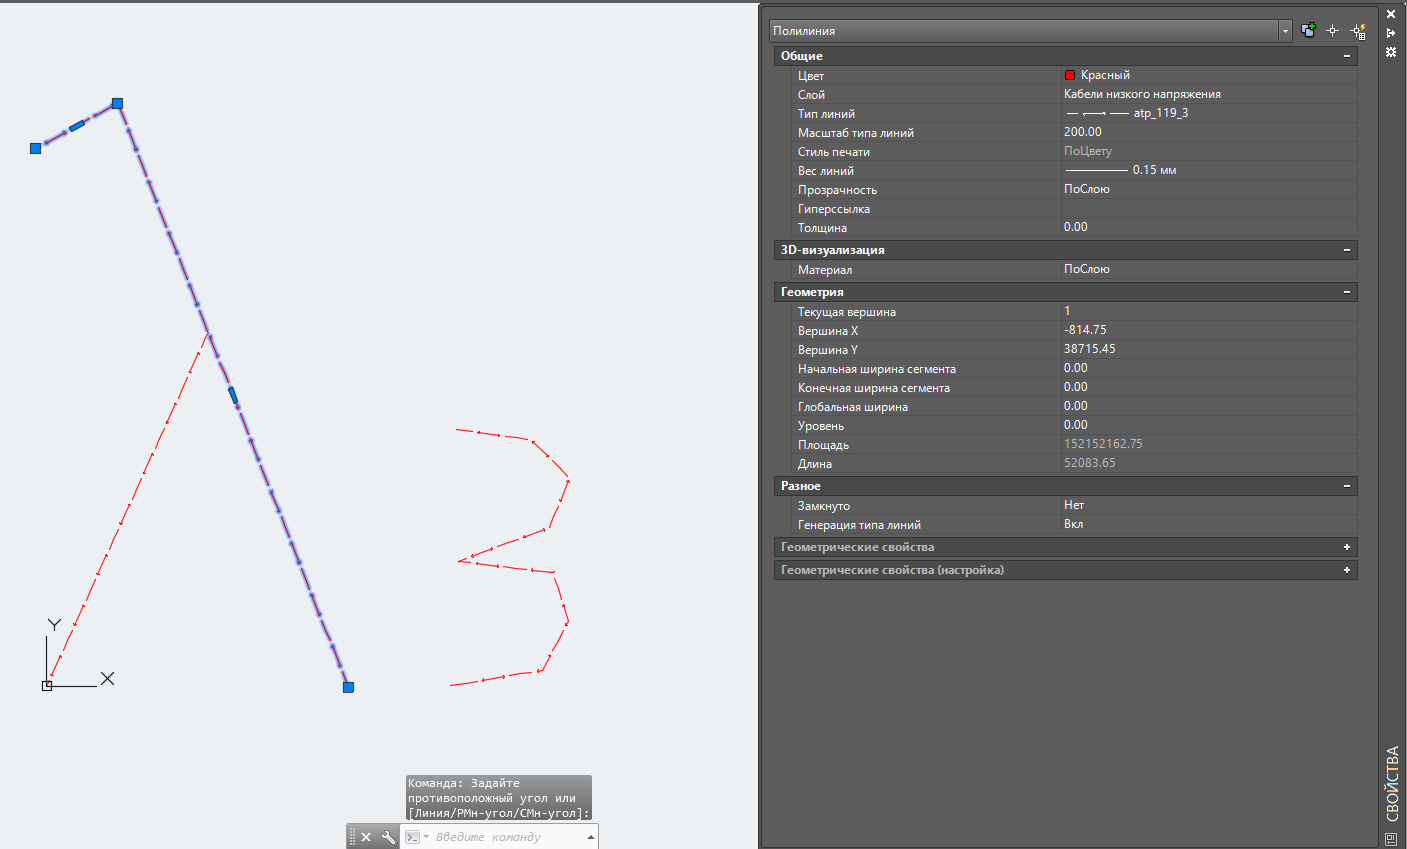The height and width of the screenshot is (849, 1407).
Task: Expand Геометрические свойства section
Action: tap(1347, 547)
